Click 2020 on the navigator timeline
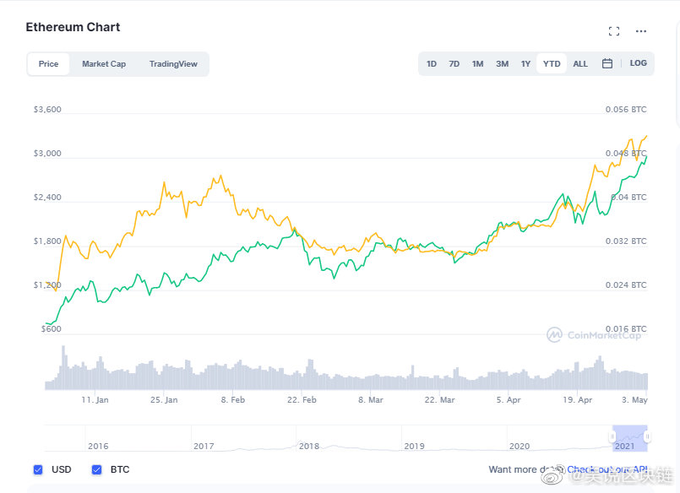Screen dimensions: 680x493 coord(519,446)
